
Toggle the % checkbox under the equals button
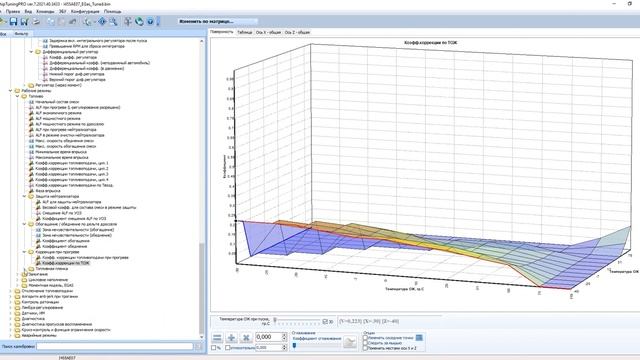pos(213,348)
